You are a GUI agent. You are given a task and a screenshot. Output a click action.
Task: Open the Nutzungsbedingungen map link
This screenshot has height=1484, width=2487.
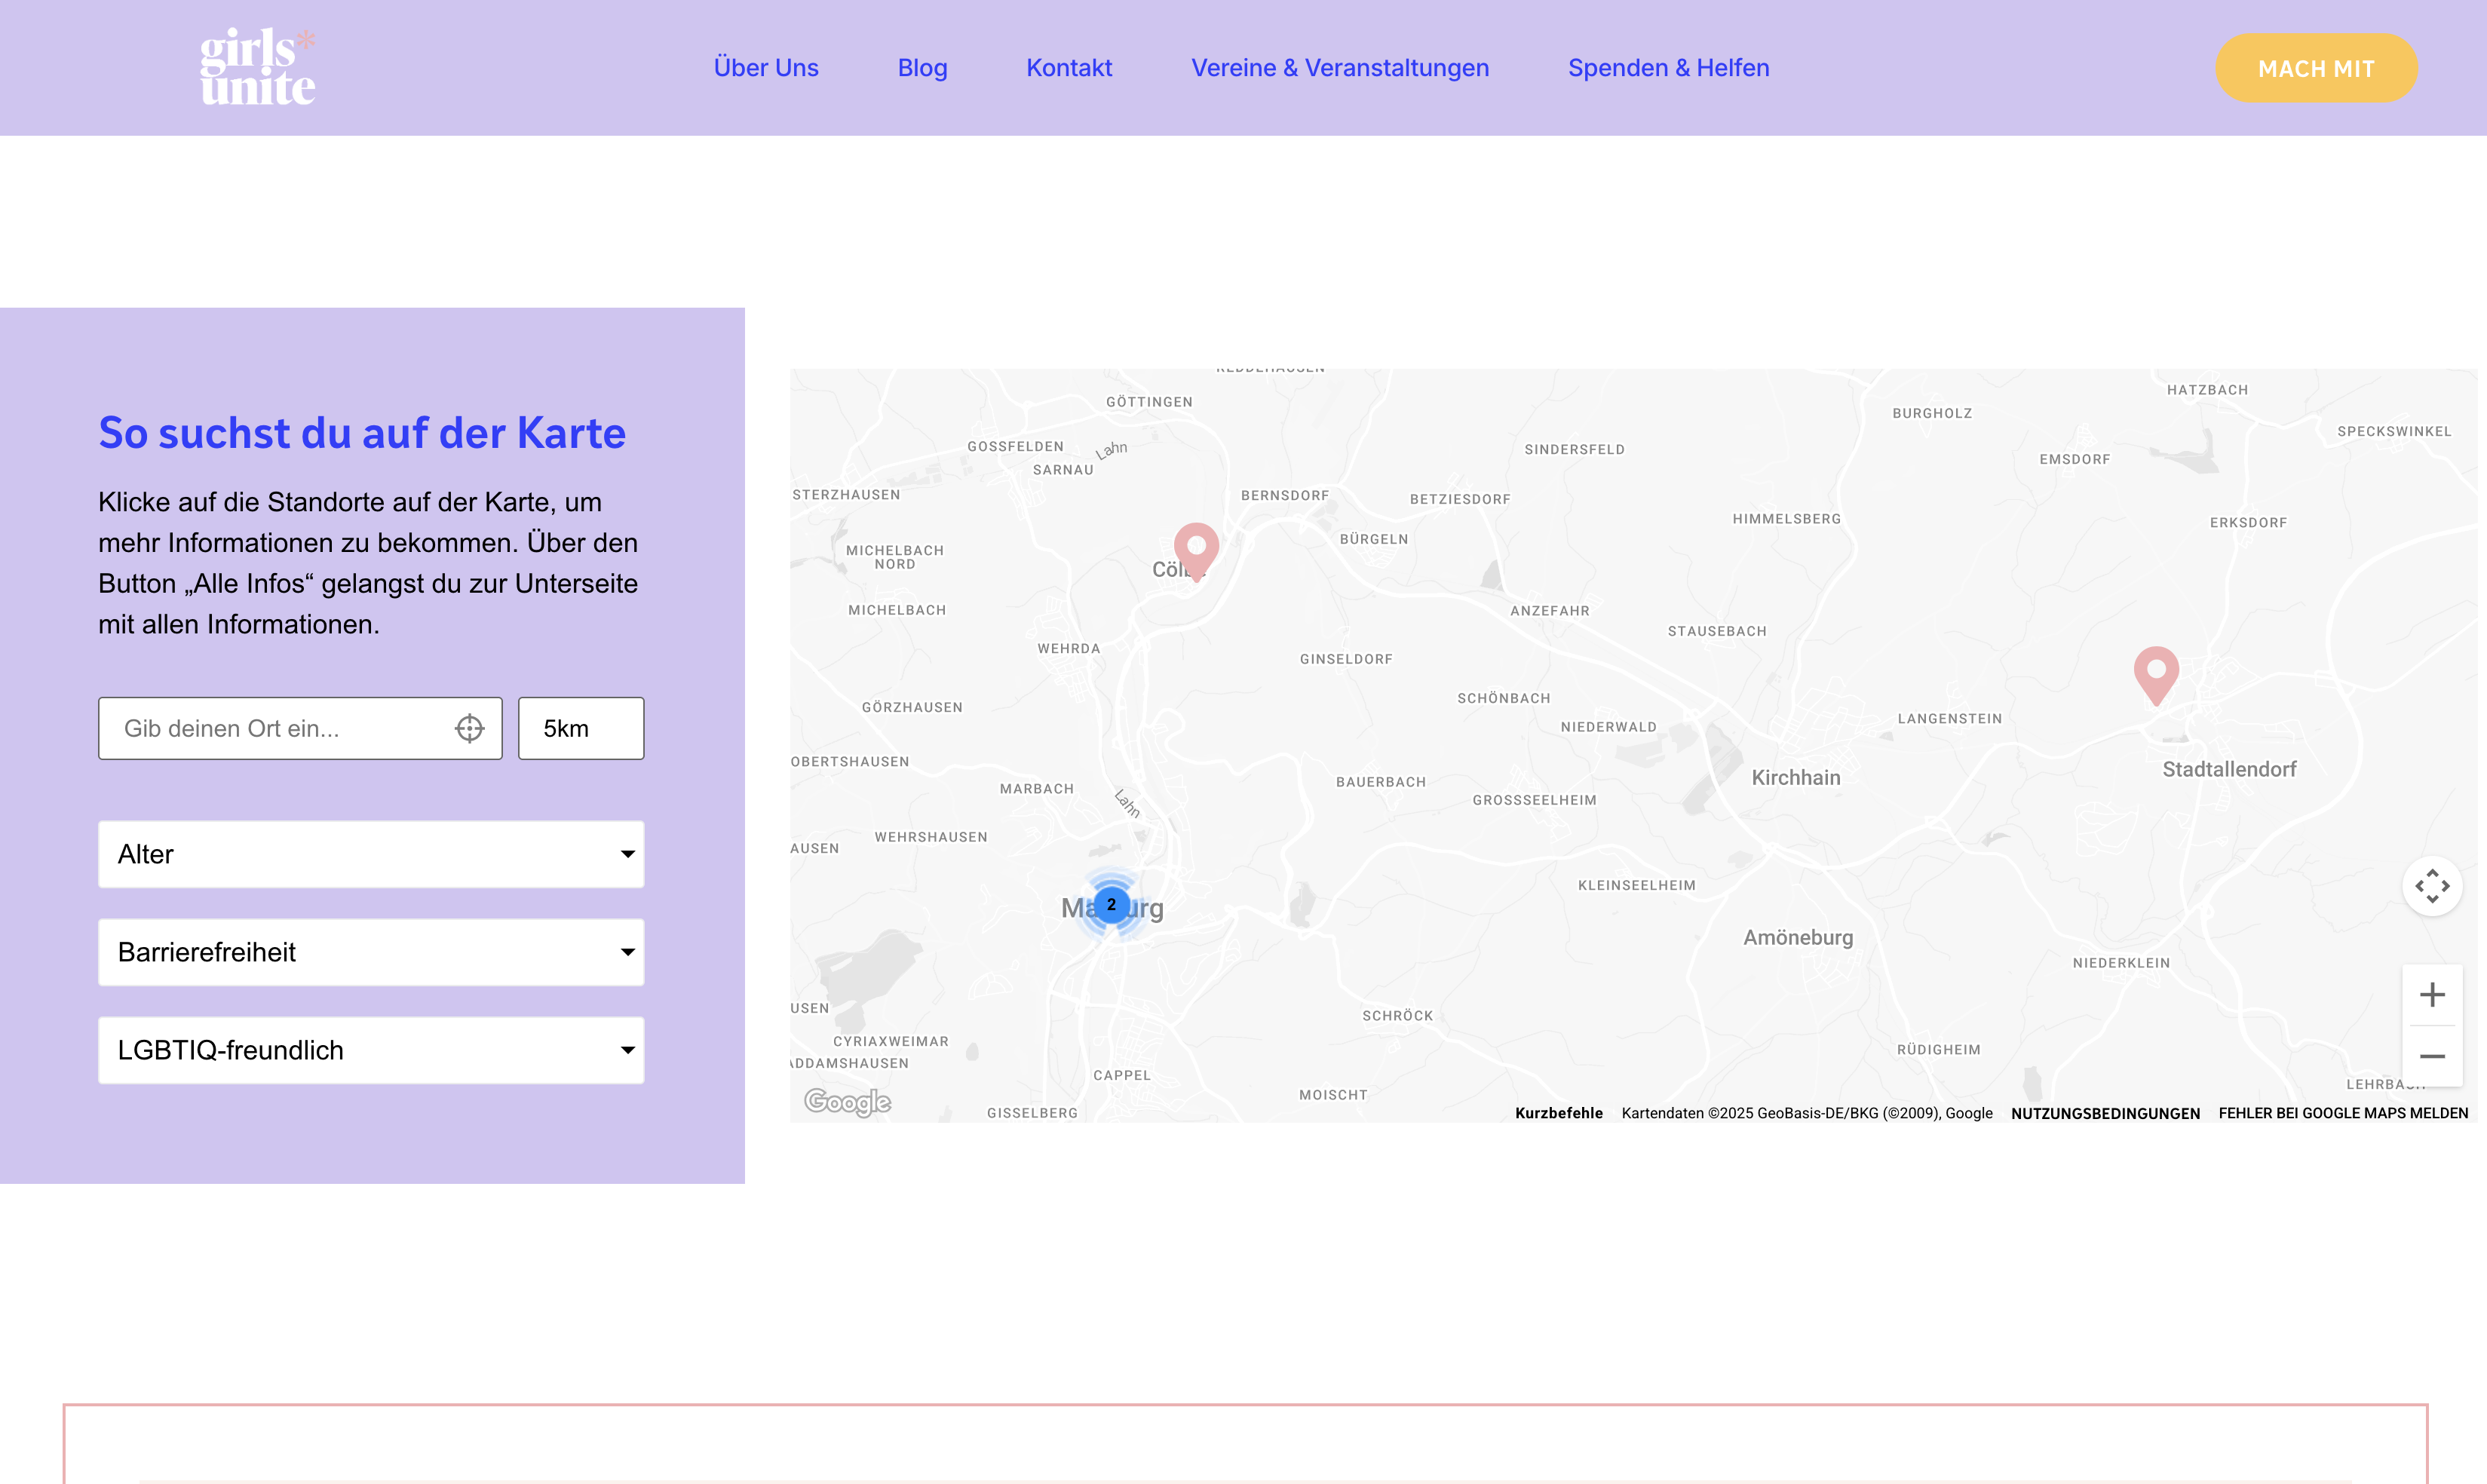pyautogui.click(x=2104, y=1113)
